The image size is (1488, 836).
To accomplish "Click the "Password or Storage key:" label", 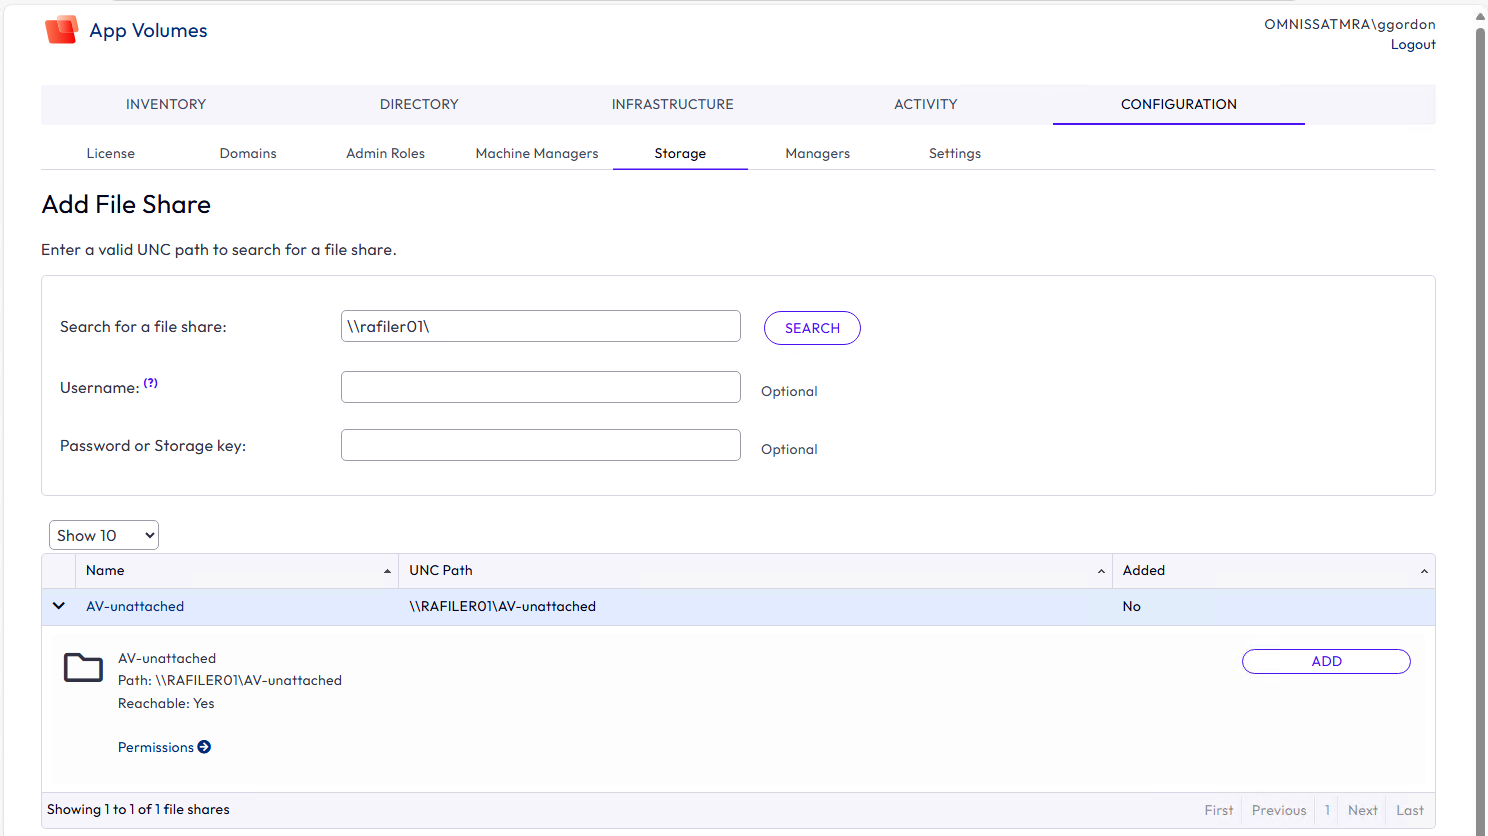I will 153,446.
